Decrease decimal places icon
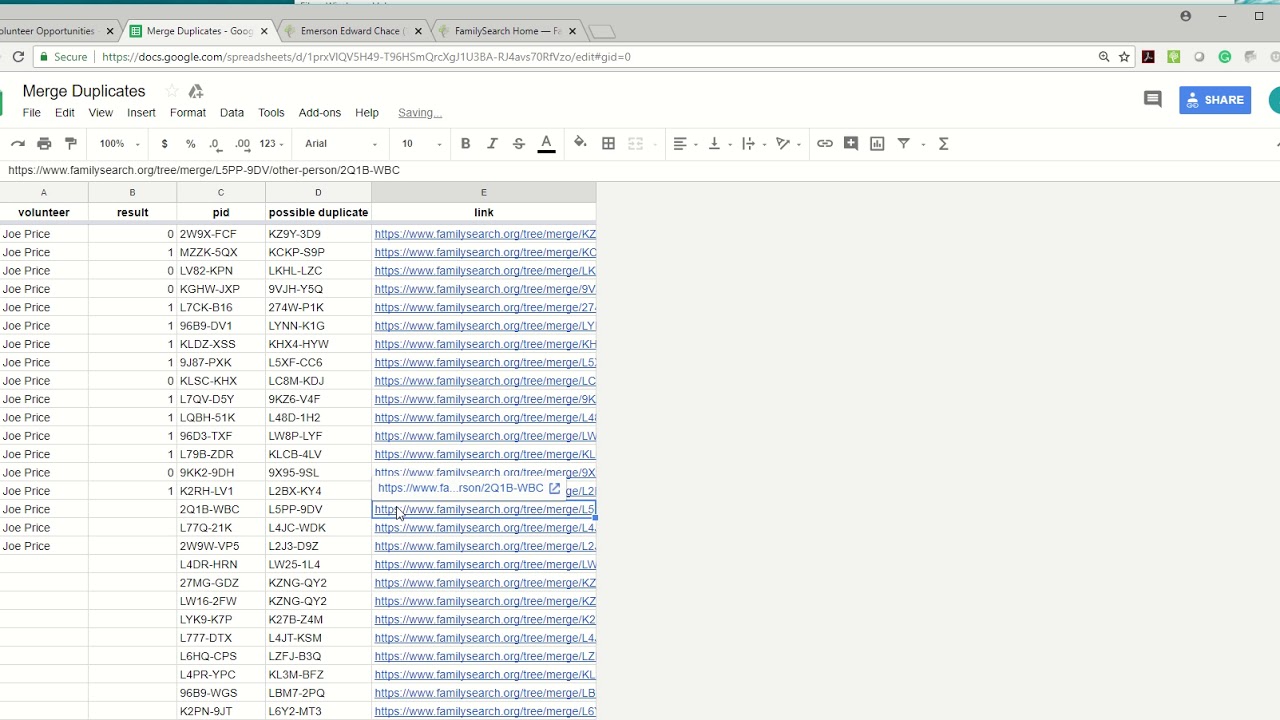 tap(216, 144)
